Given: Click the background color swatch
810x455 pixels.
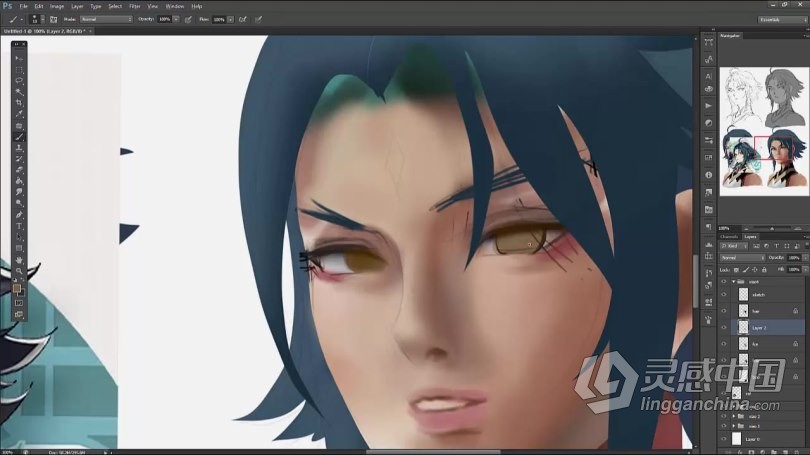Looking at the screenshot, I should point(22,293).
